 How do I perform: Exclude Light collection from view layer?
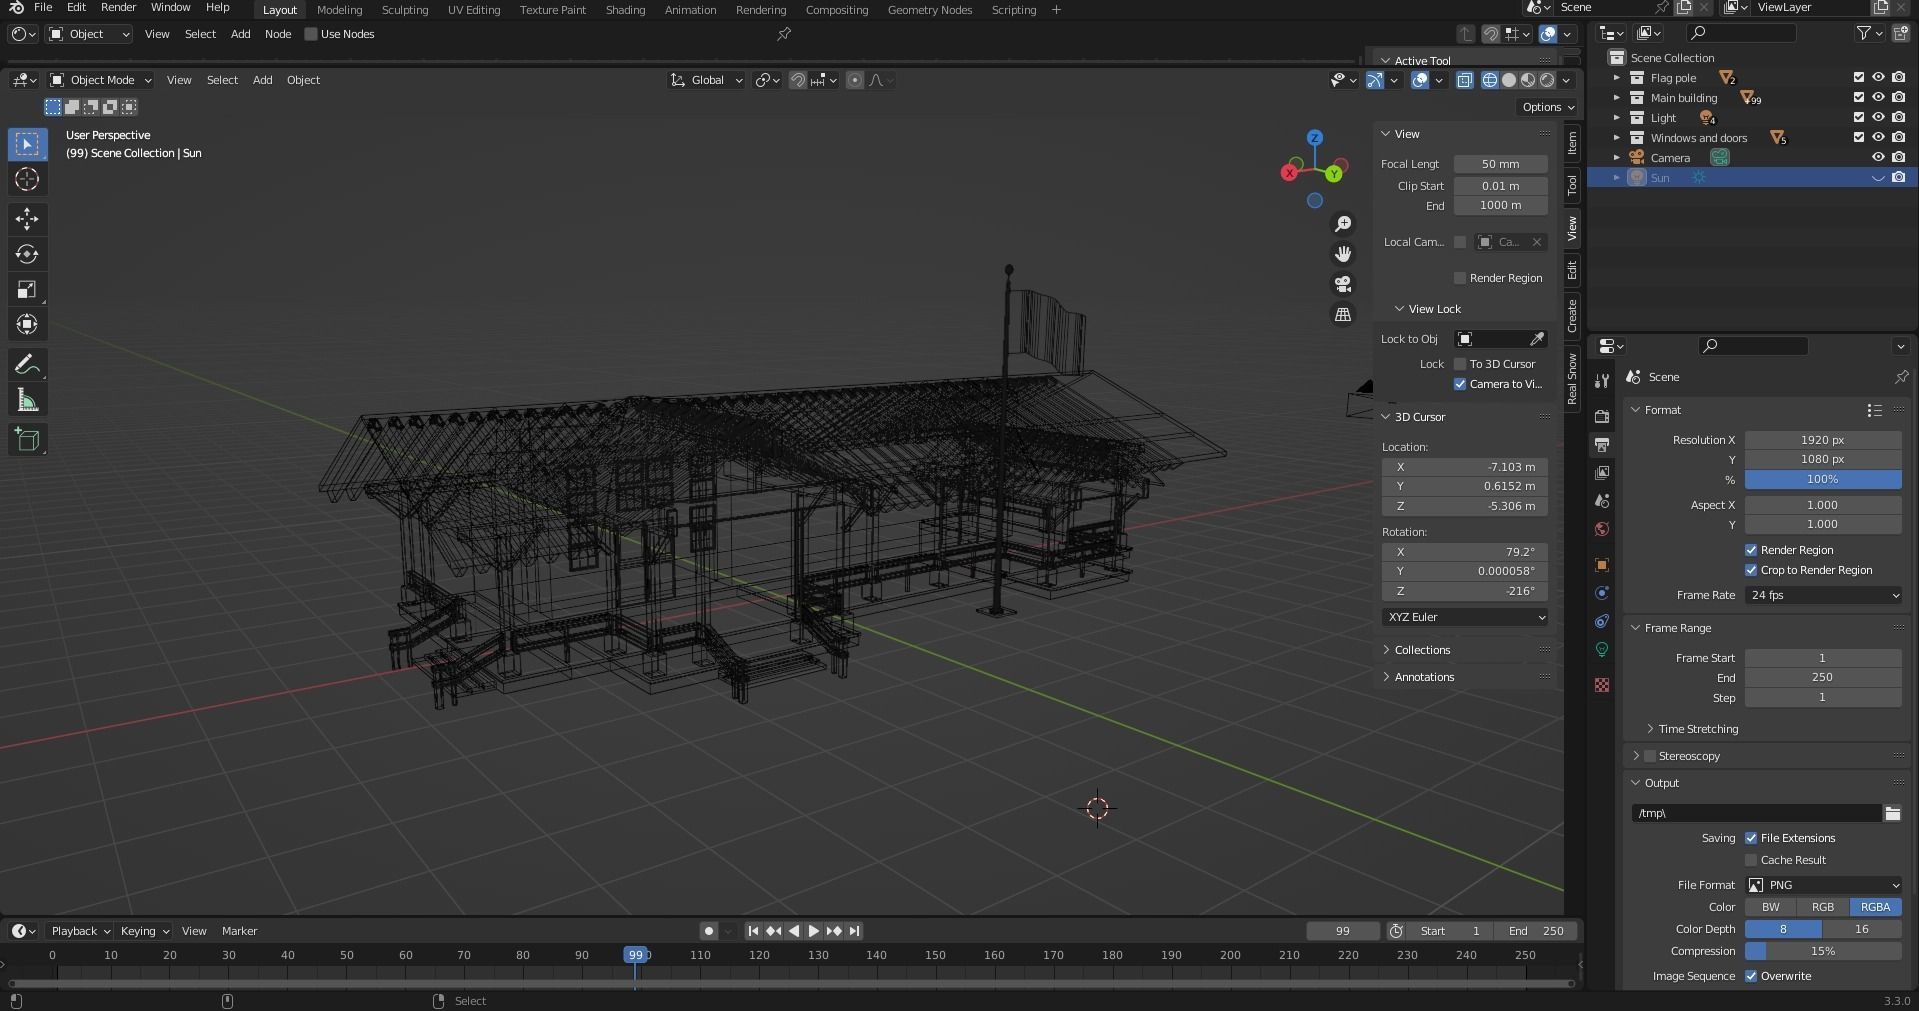(1859, 118)
